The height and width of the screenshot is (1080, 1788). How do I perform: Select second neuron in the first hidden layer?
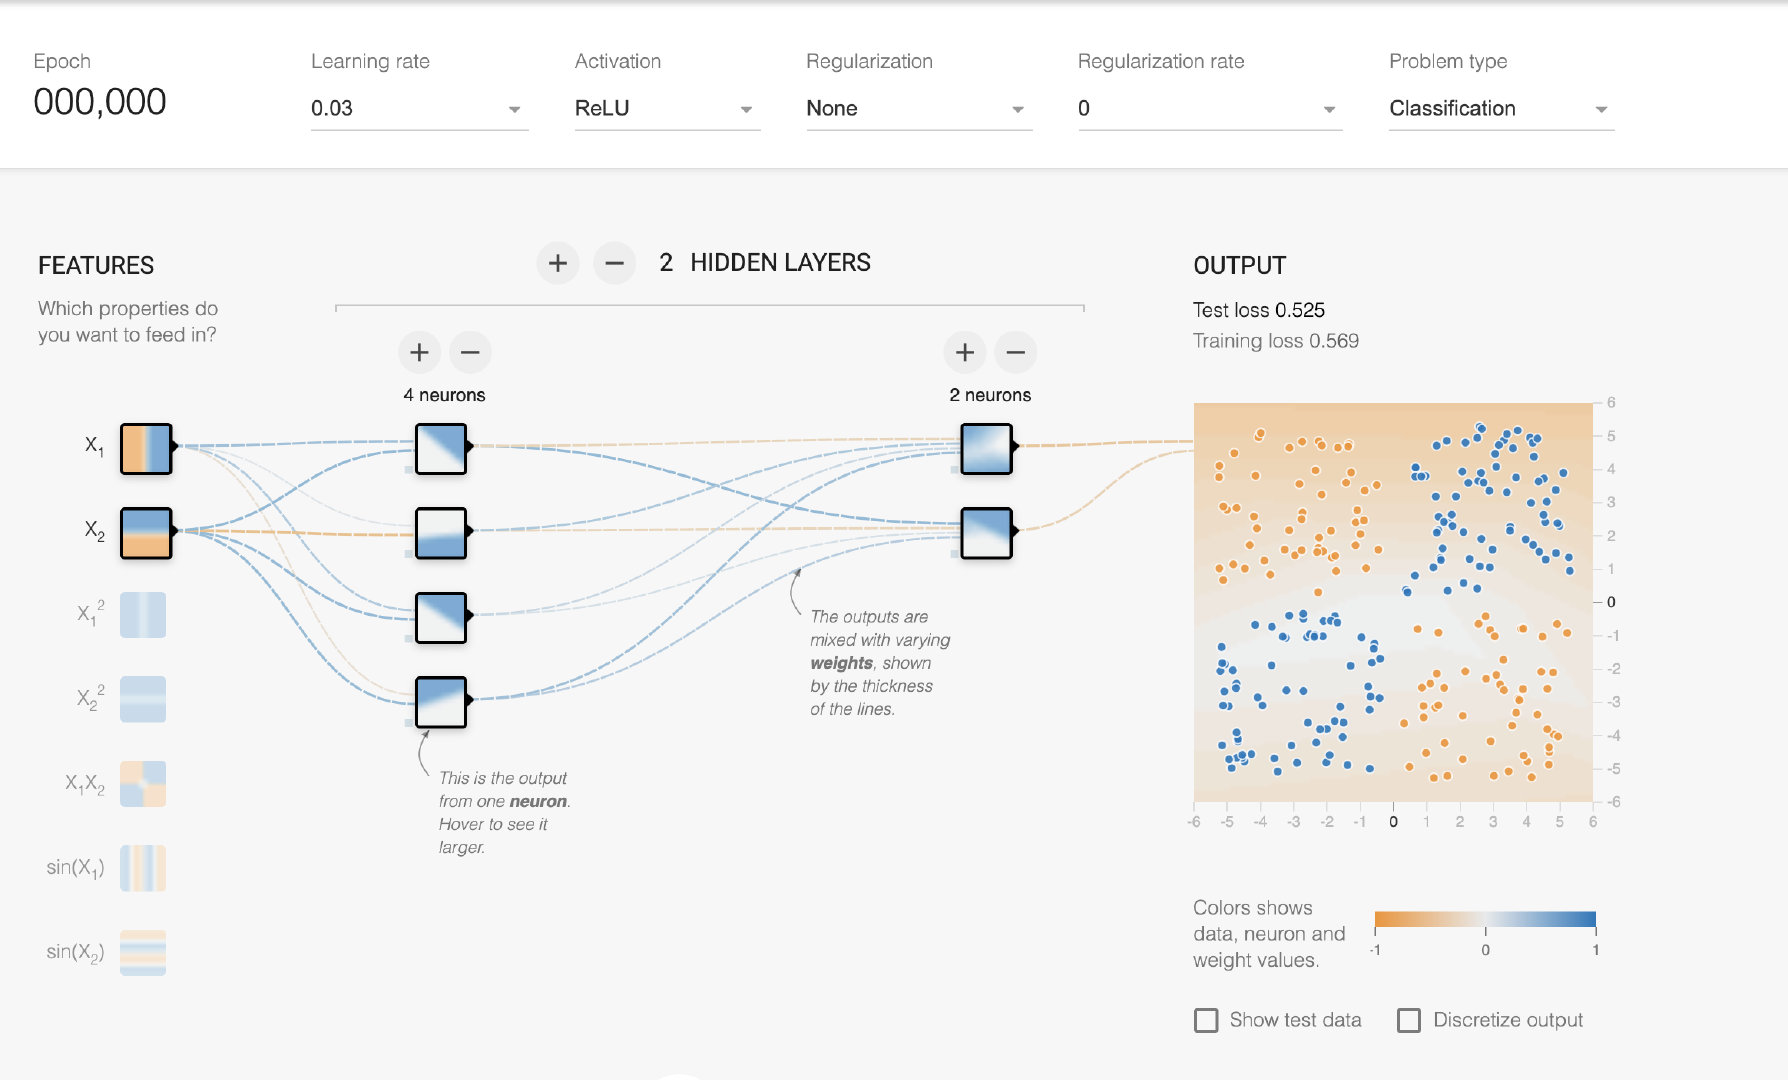pyautogui.click(x=441, y=533)
